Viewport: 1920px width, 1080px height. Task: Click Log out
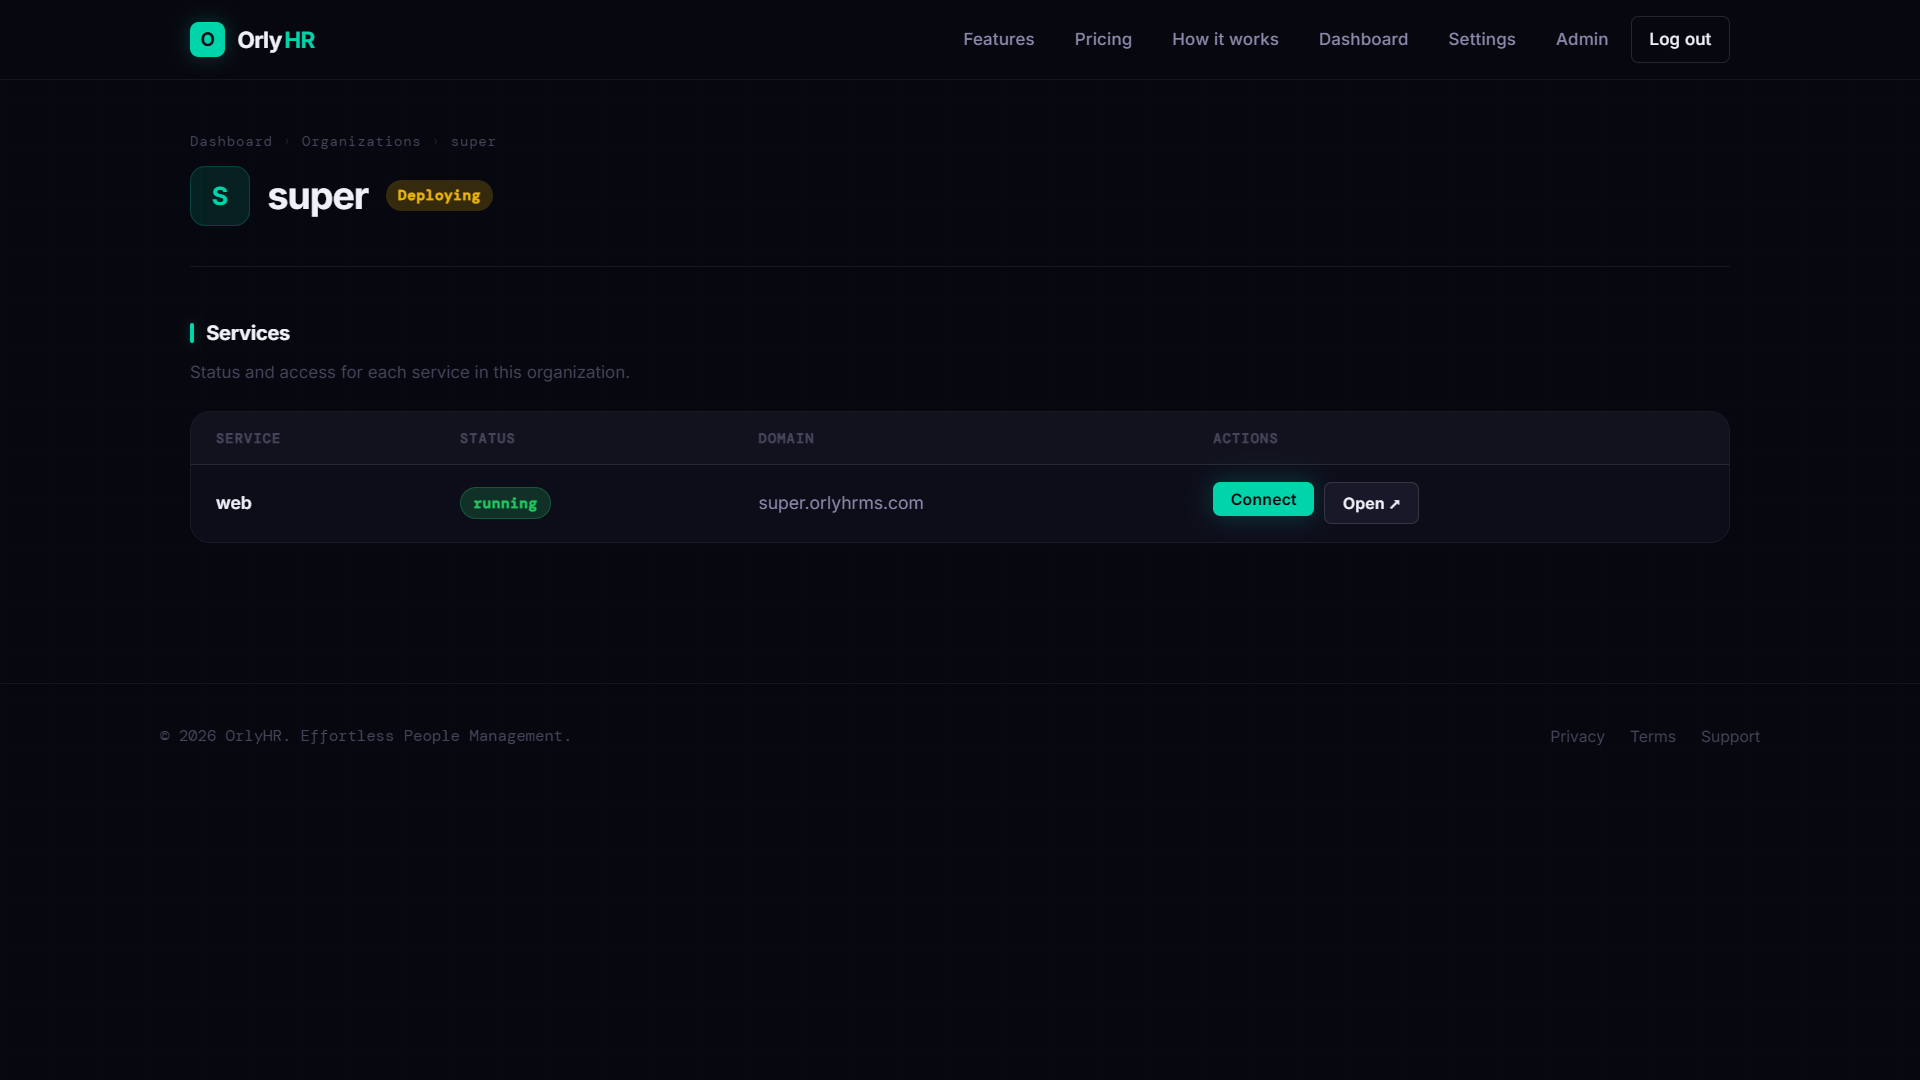click(1679, 39)
